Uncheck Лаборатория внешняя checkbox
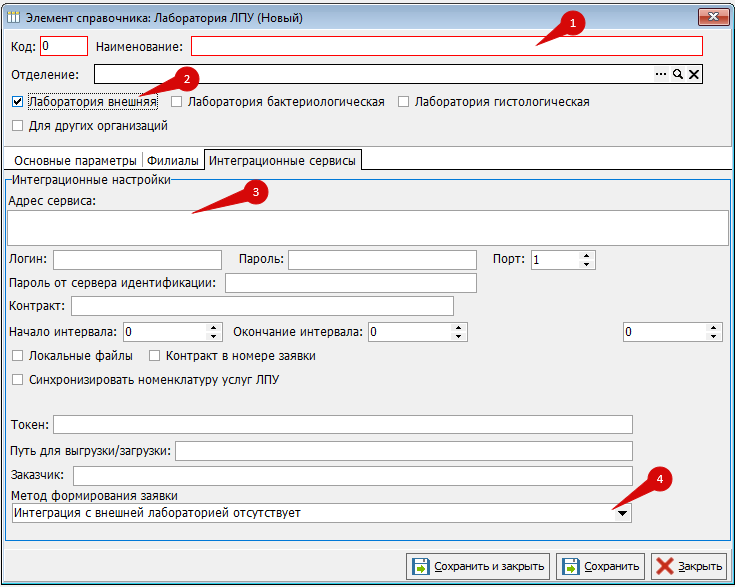Image resolution: width=735 pixels, height=587 pixels. [18, 102]
